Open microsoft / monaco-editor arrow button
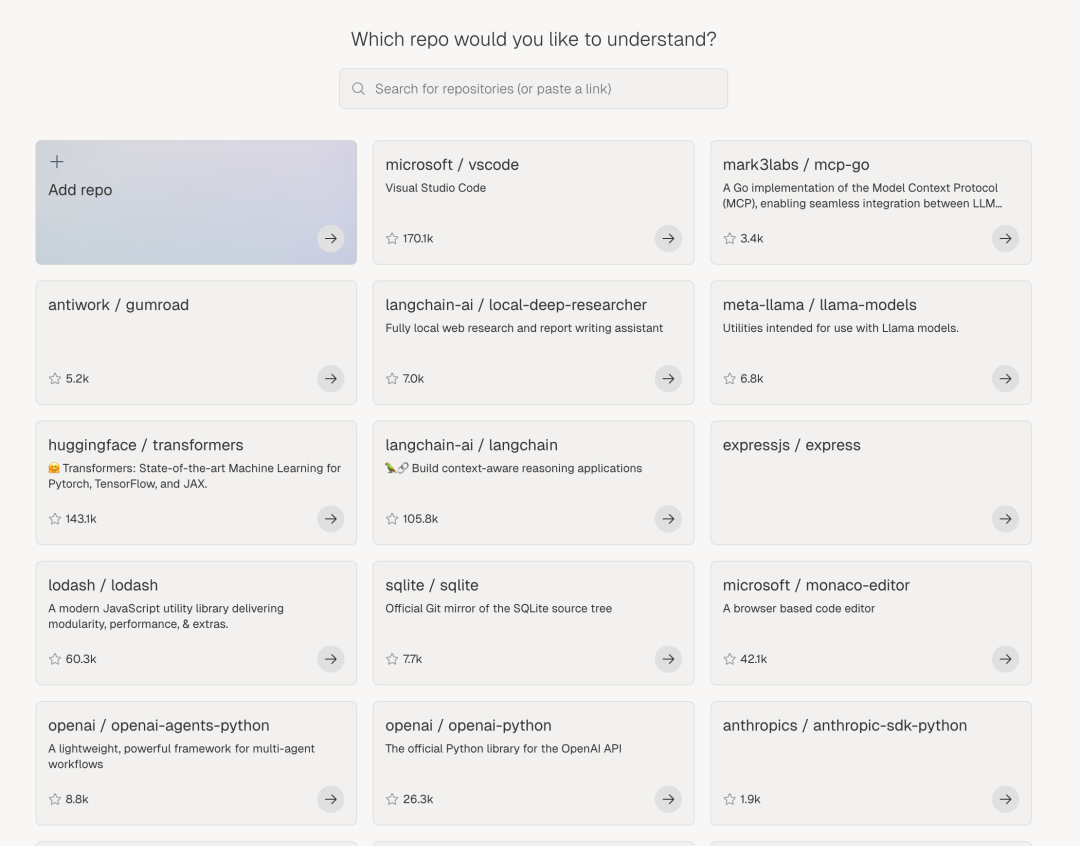This screenshot has height=846, width=1080. pos(1006,659)
